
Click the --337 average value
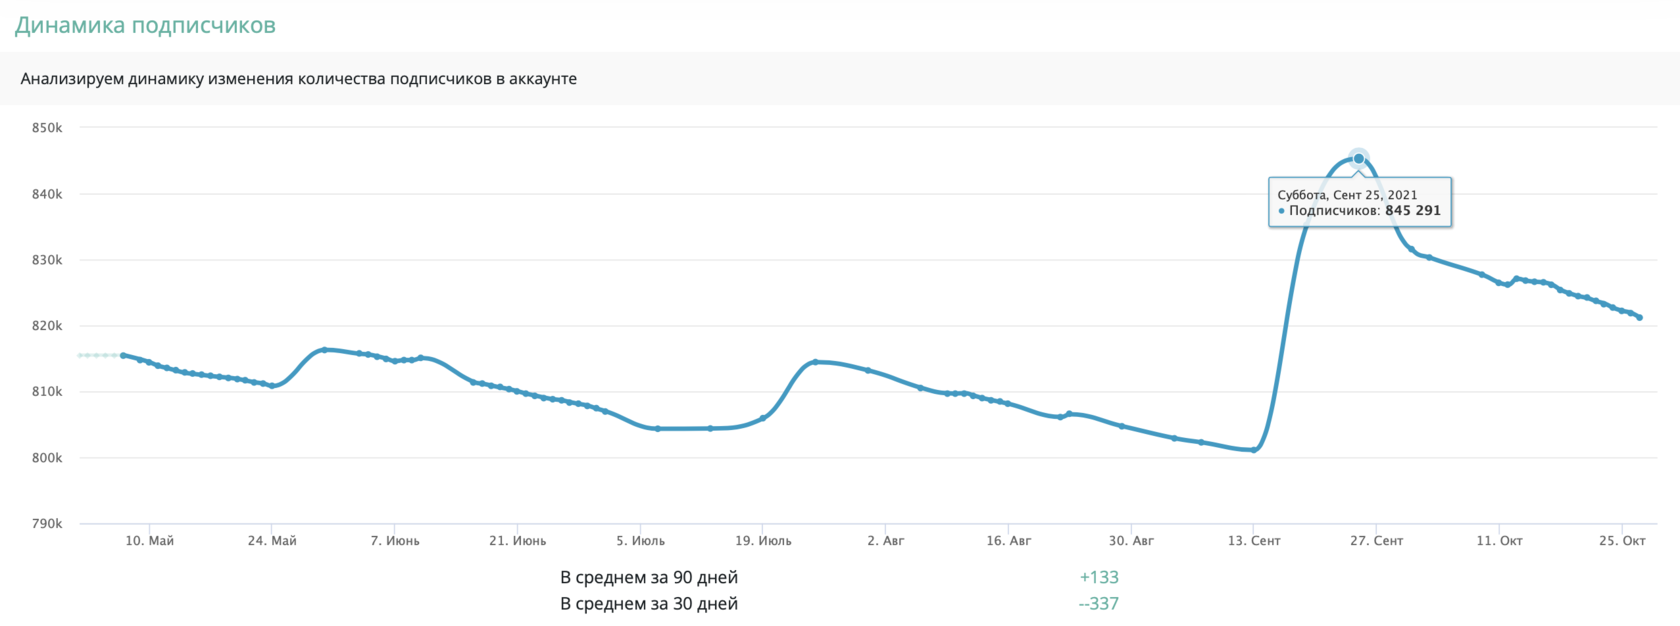tap(1099, 604)
